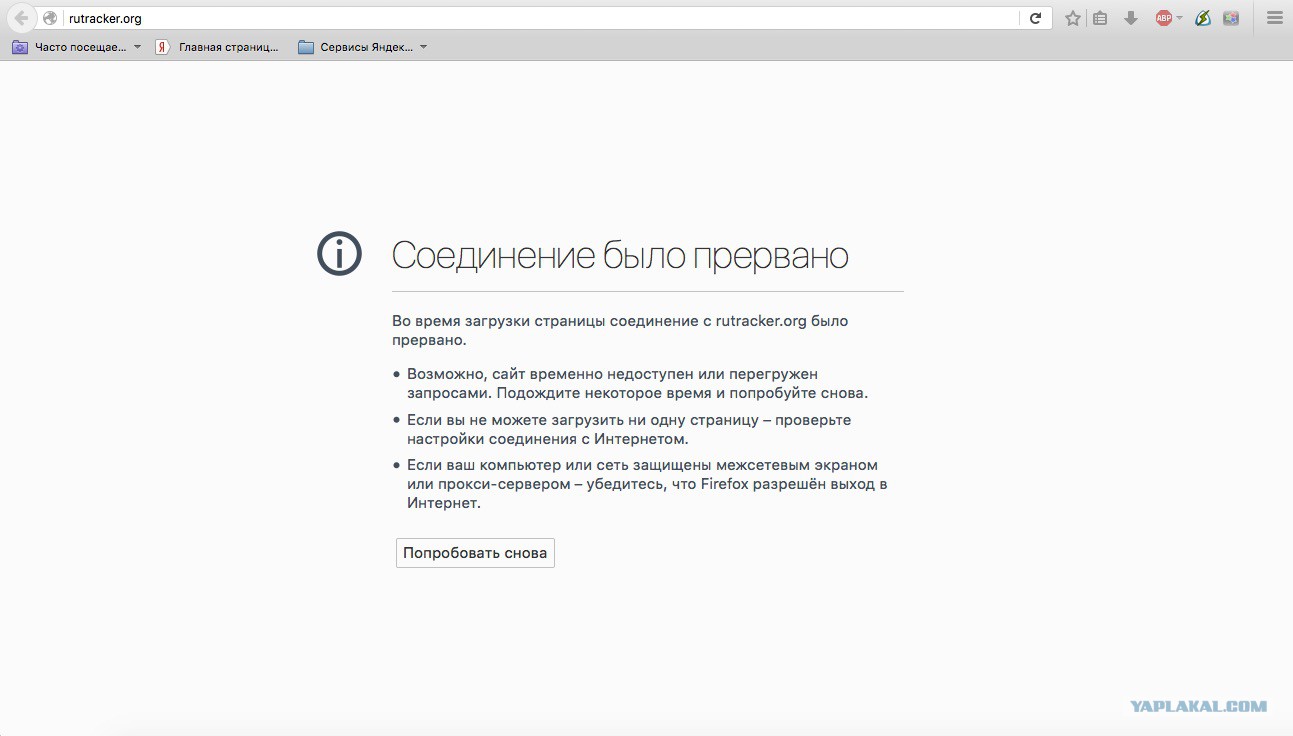Click the globe site identity icon
The width and height of the screenshot is (1293, 736).
(50, 18)
